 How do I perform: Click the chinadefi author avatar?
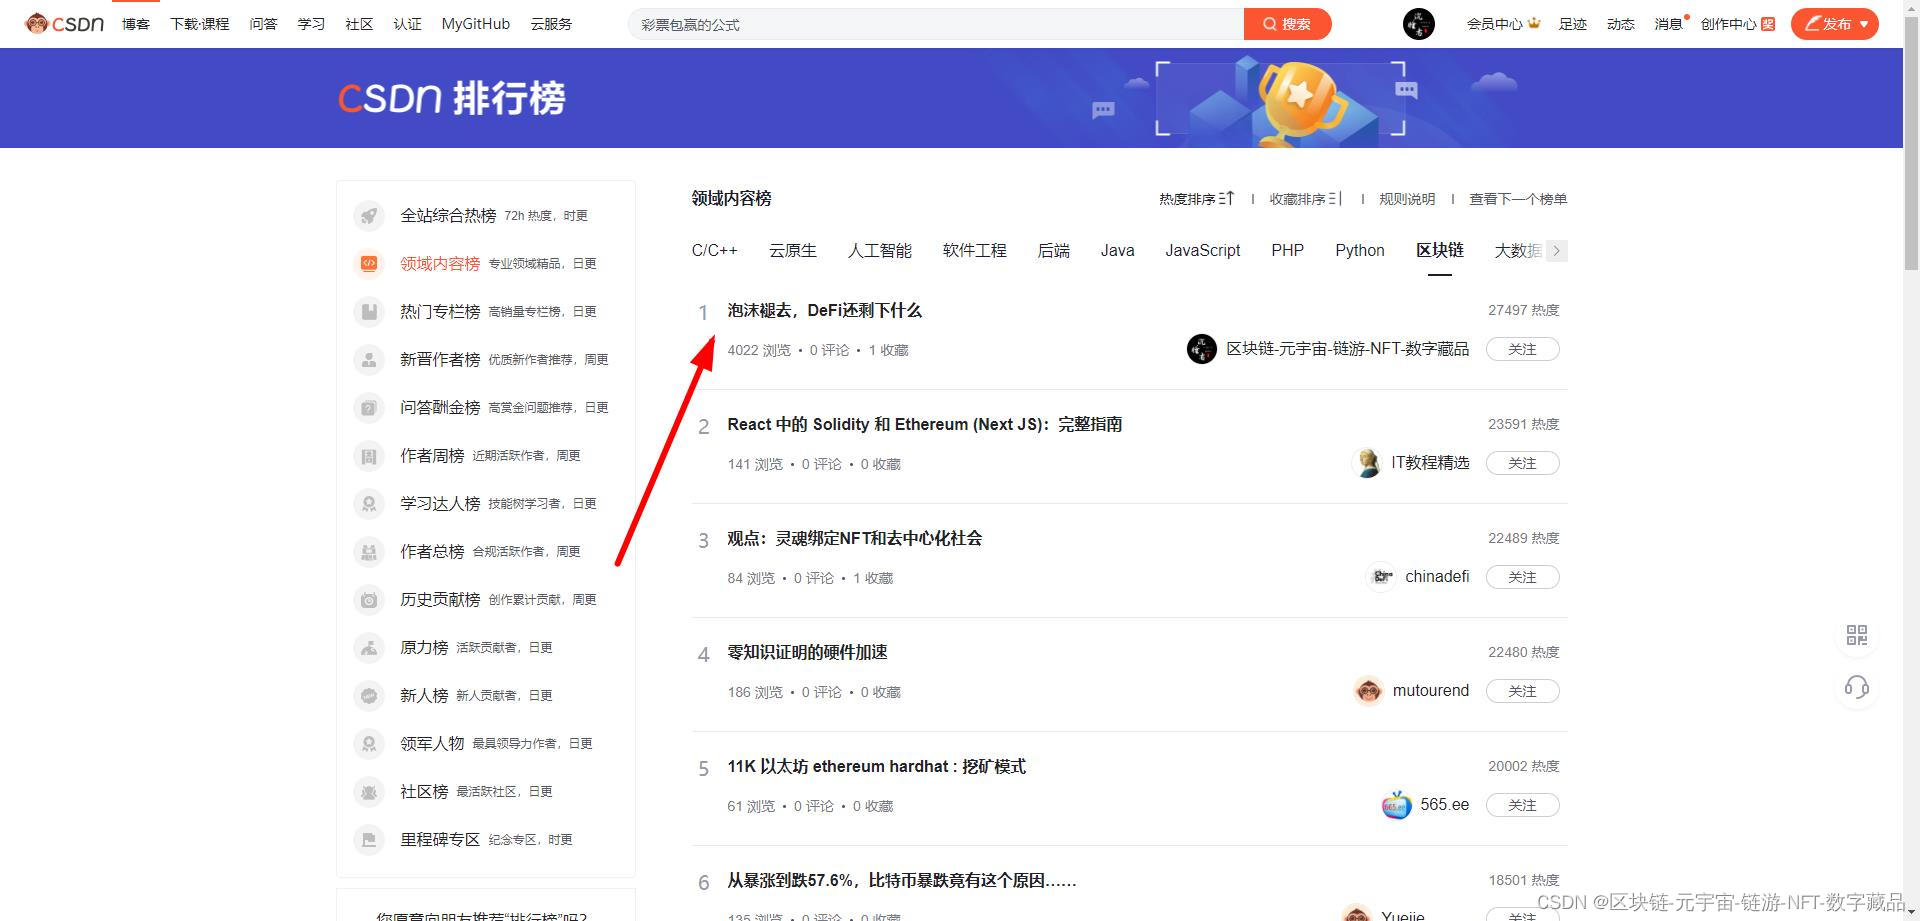(x=1381, y=577)
